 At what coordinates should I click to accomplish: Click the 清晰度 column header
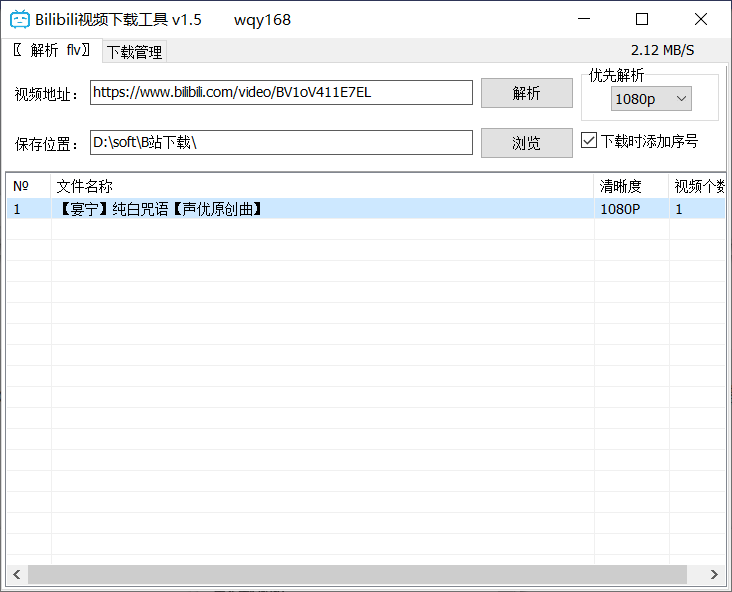click(x=631, y=186)
